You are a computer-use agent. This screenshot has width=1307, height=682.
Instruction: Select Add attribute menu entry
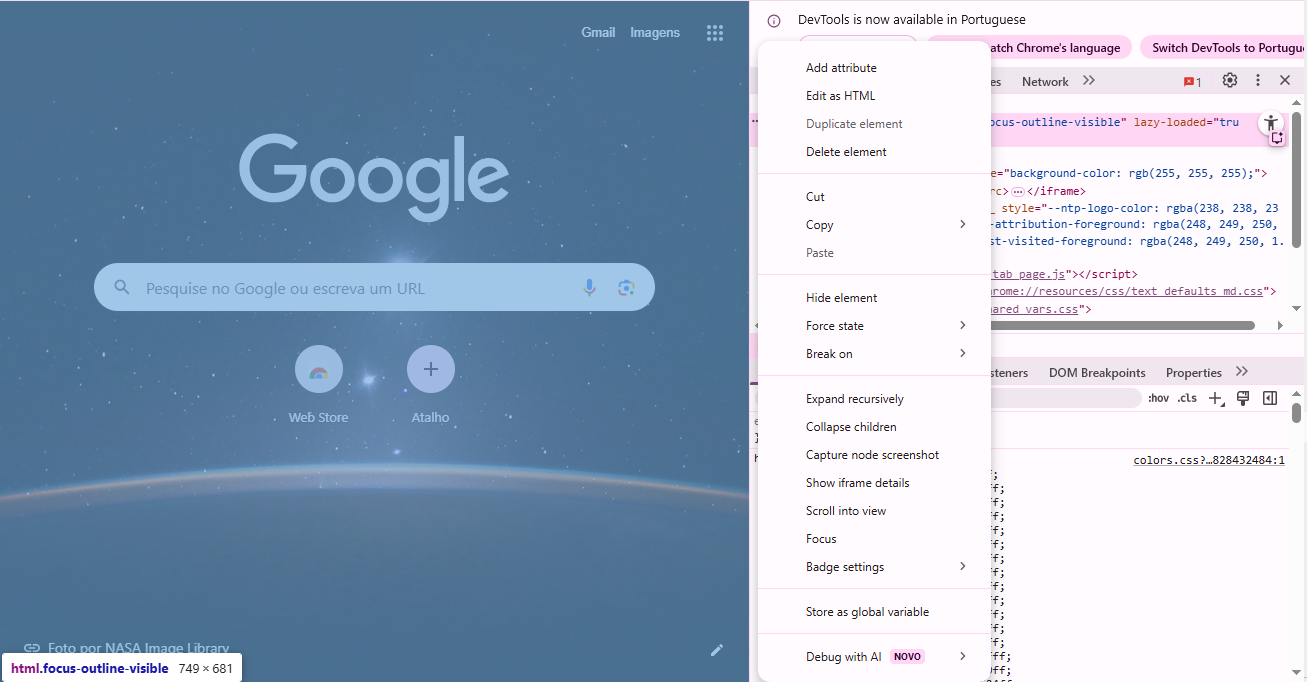874,68
